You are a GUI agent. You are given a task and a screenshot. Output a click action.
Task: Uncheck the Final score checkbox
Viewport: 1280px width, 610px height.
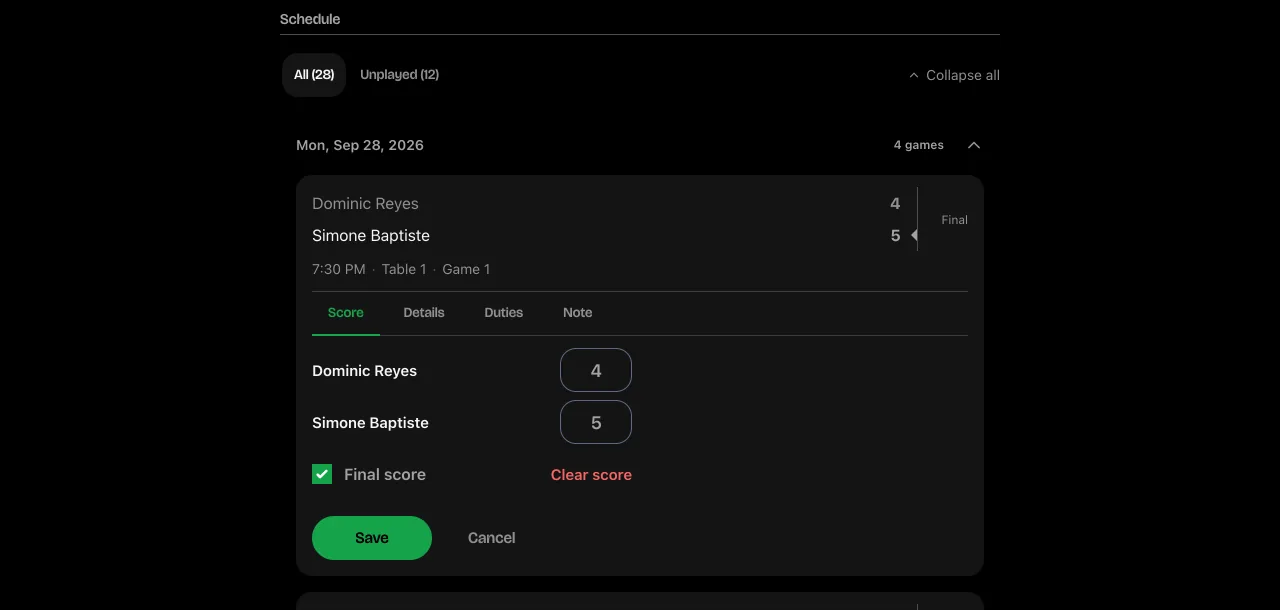322,474
